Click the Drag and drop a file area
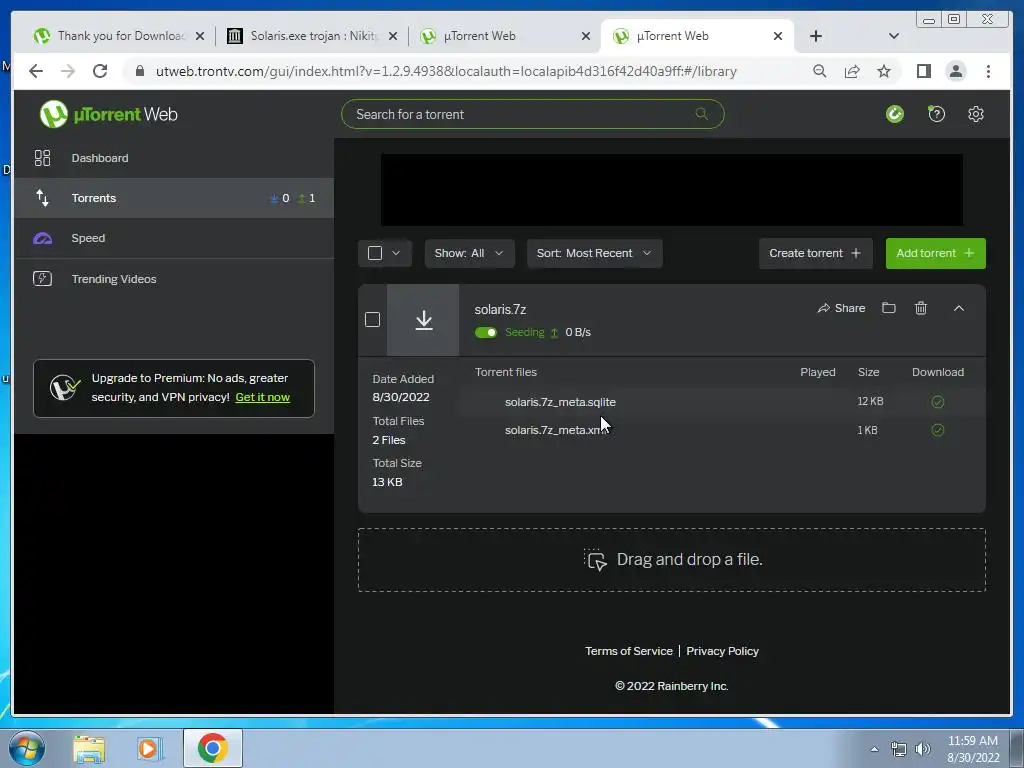1024x768 pixels. click(671, 560)
